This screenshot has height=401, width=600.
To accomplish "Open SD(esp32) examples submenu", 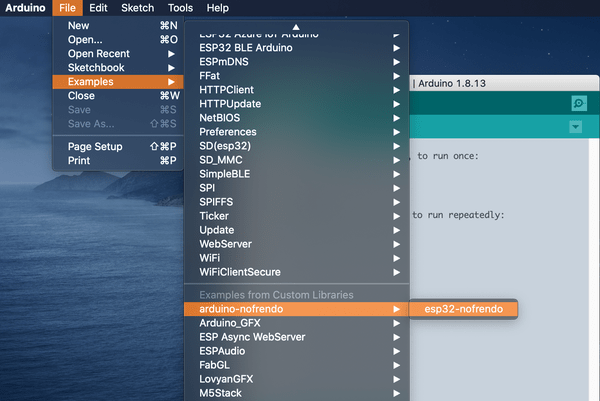I will click(297, 146).
